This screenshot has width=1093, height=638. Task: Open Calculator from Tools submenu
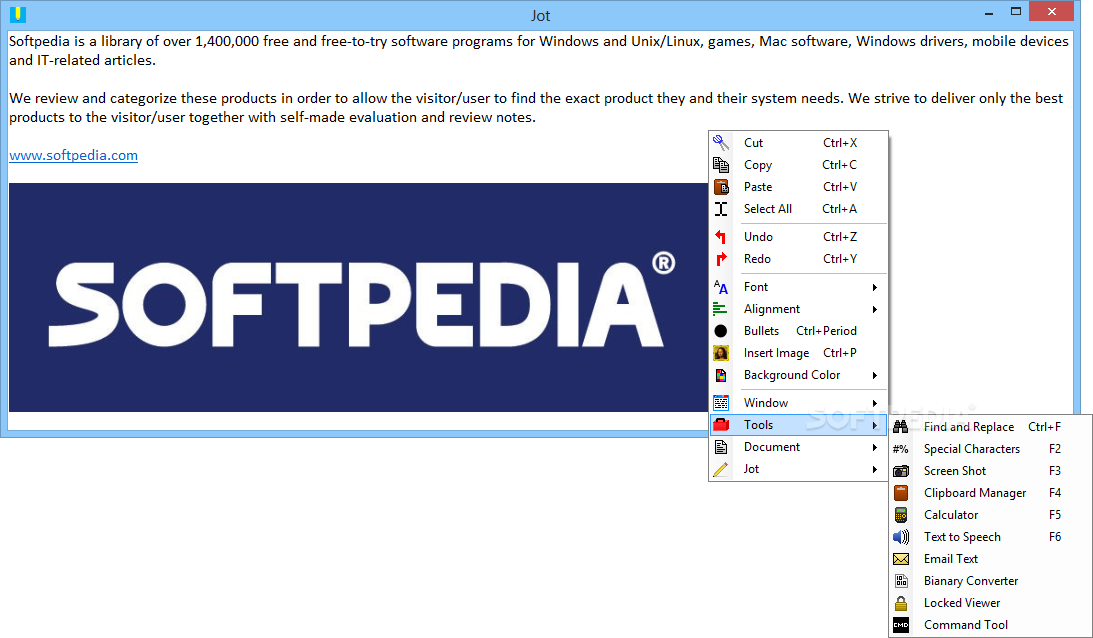(x=990, y=515)
